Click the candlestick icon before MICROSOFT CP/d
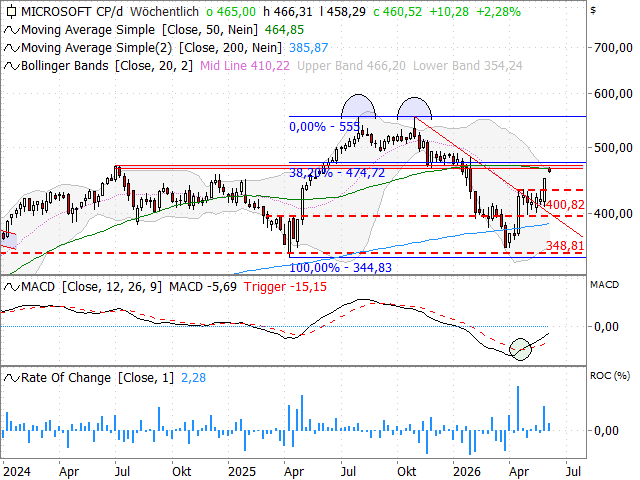Viewport: 640px width, 480px height. [11, 11]
